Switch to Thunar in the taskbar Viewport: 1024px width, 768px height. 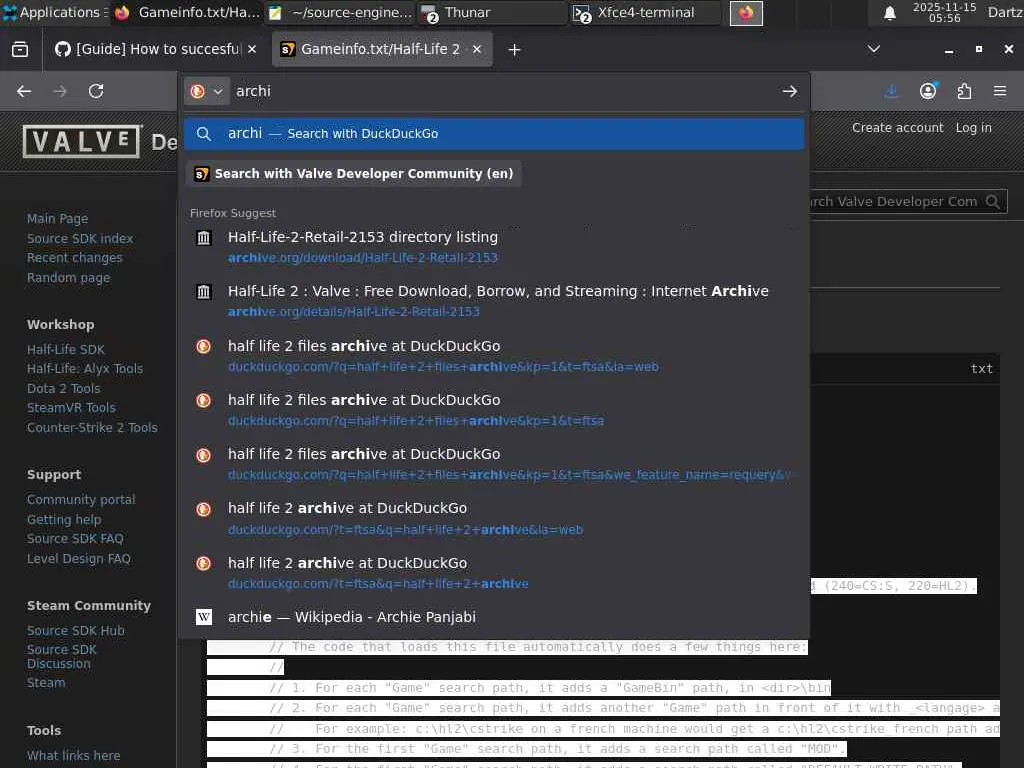492,12
